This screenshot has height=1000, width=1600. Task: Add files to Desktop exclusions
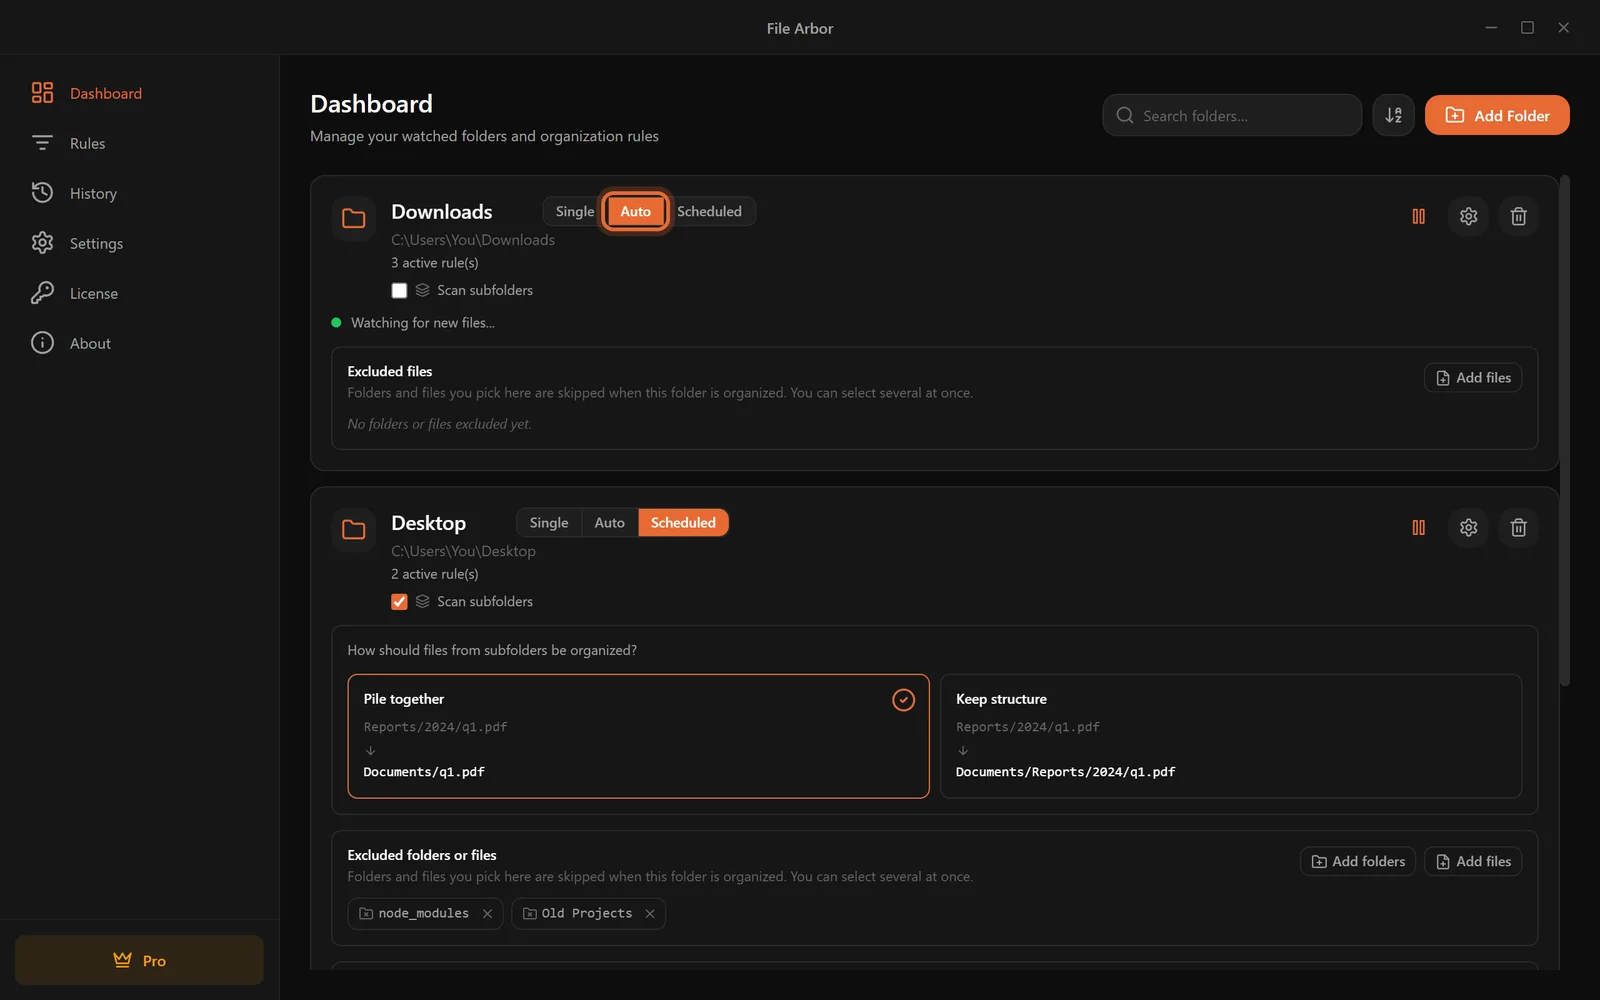click(x=1473, y=861)
